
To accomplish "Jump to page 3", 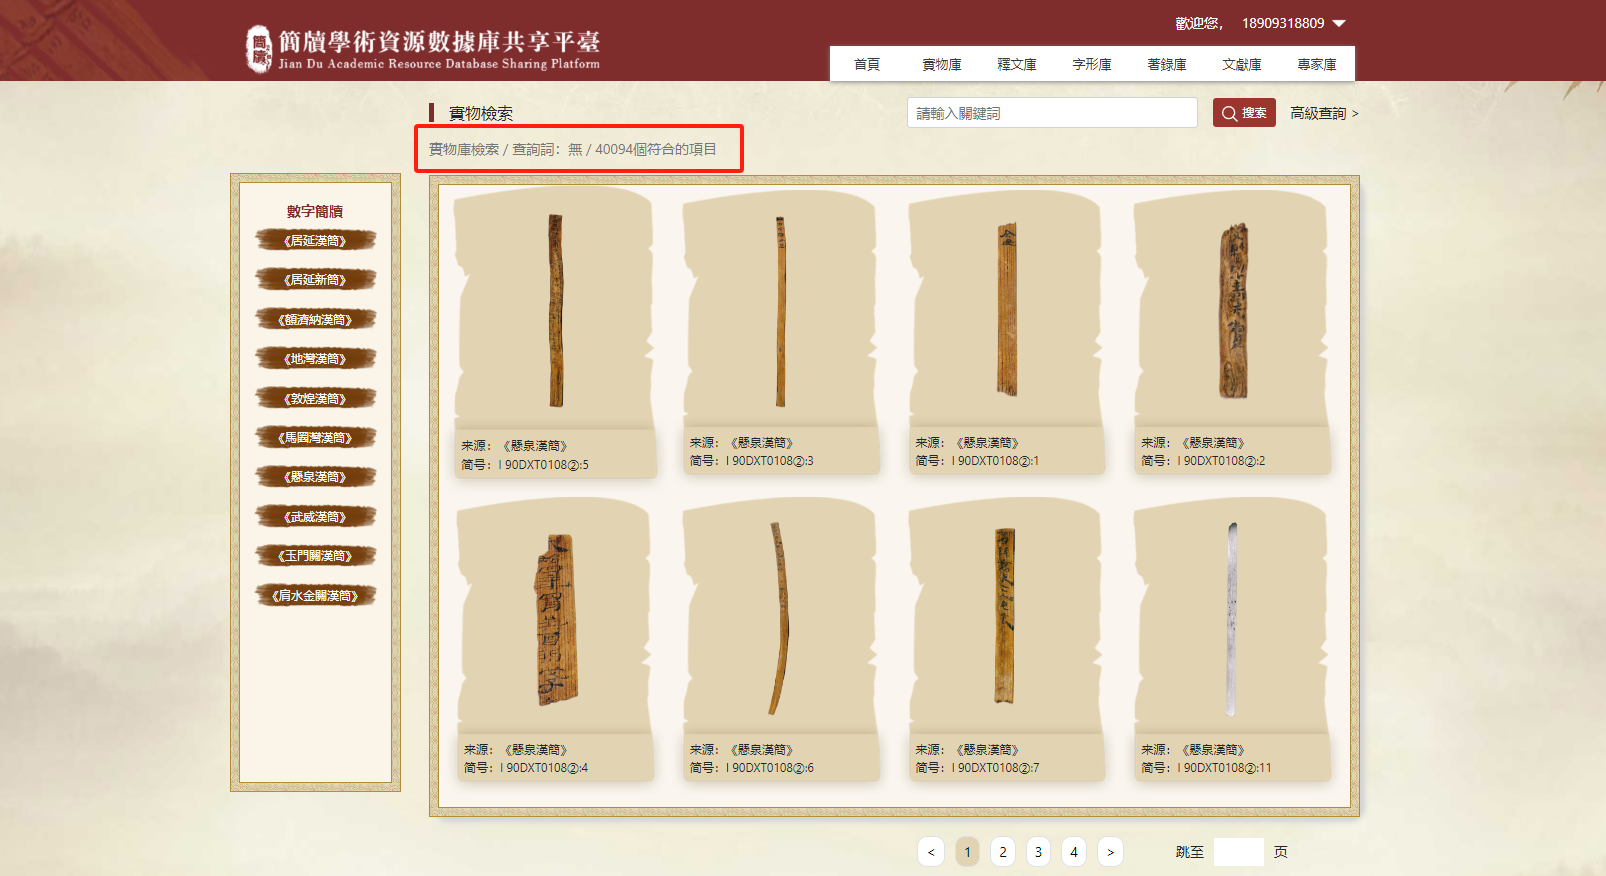I will (1038, 852).
